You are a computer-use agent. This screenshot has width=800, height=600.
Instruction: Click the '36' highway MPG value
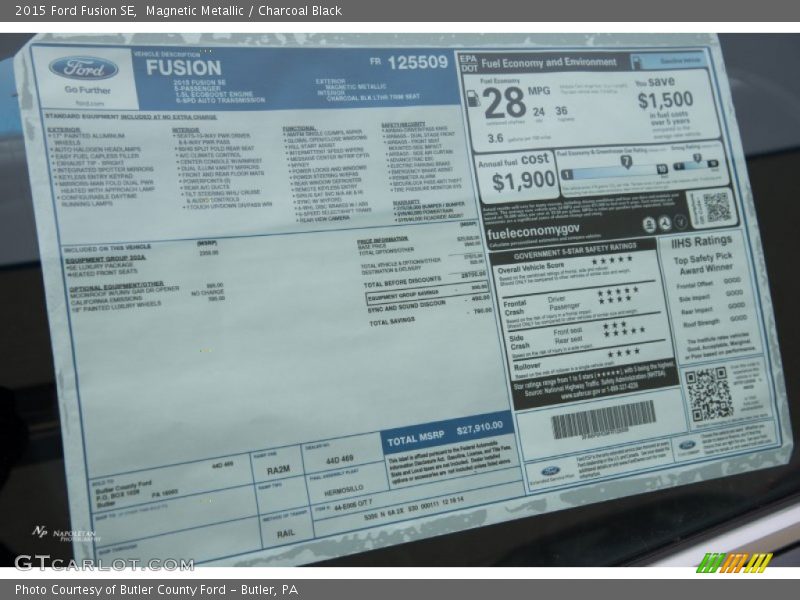pyautogui.click(x=561, y=111)
